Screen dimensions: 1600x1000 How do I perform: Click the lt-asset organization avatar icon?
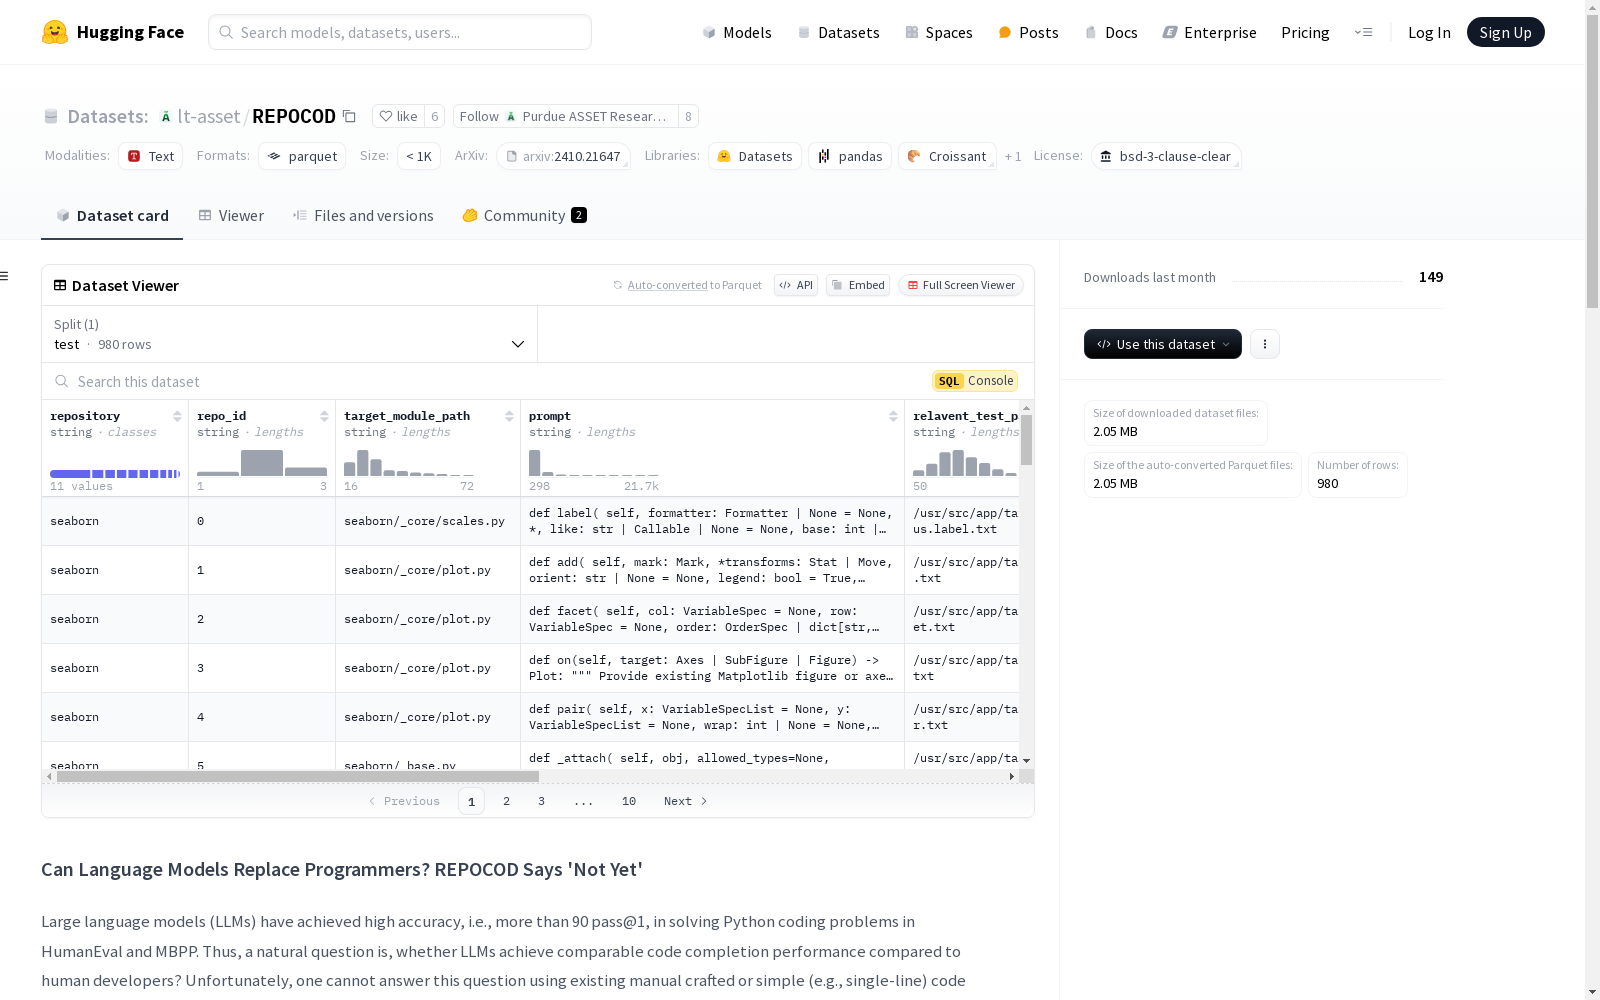166,117
